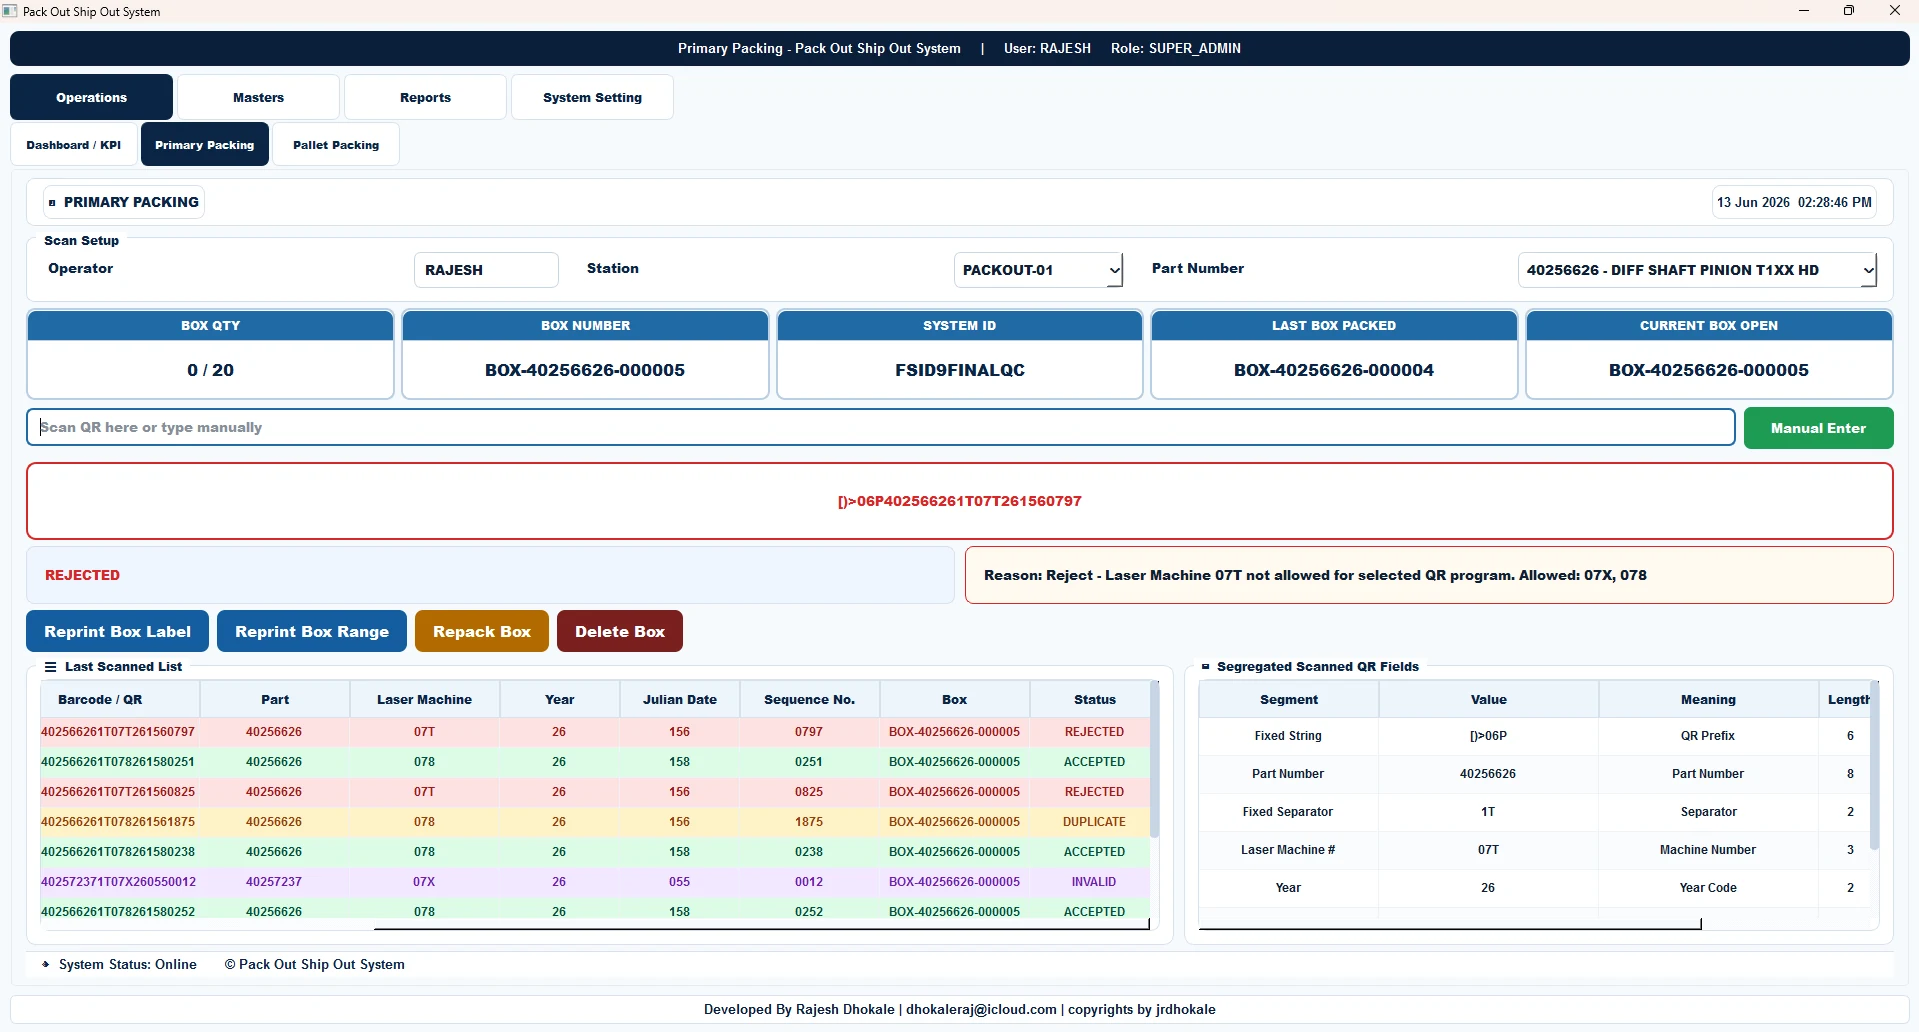Click the Meaning column header
The width and height of the screenshot is (1919, 1032).
pos(1708,700)
